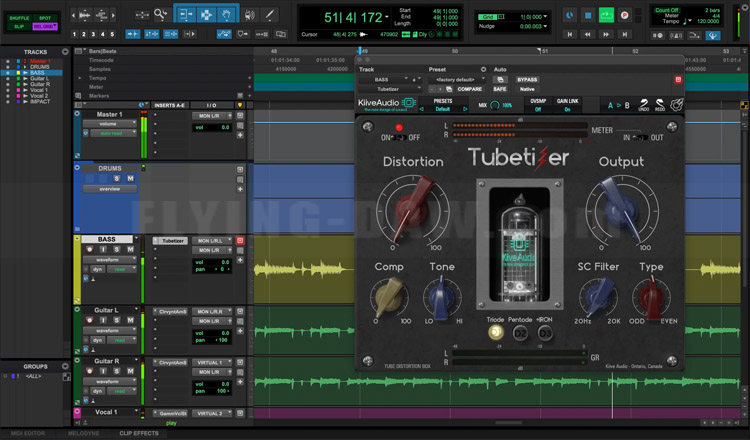The height and width of the screenshot is (440, 750).
Task: Select SPOT edit mode
Action: (45, 18)
